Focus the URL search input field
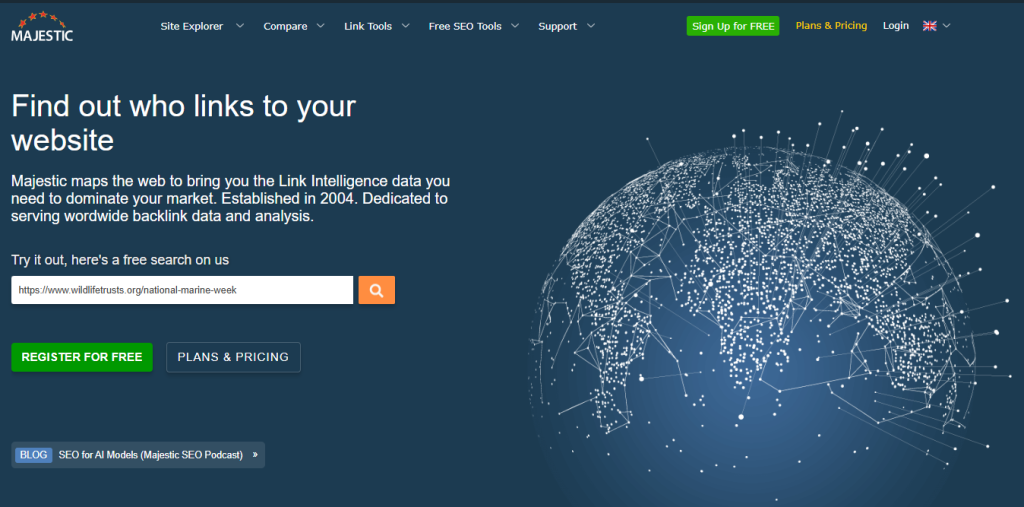Image resolution: width=1024 pixels, height=507 pixels. point(182,290)
